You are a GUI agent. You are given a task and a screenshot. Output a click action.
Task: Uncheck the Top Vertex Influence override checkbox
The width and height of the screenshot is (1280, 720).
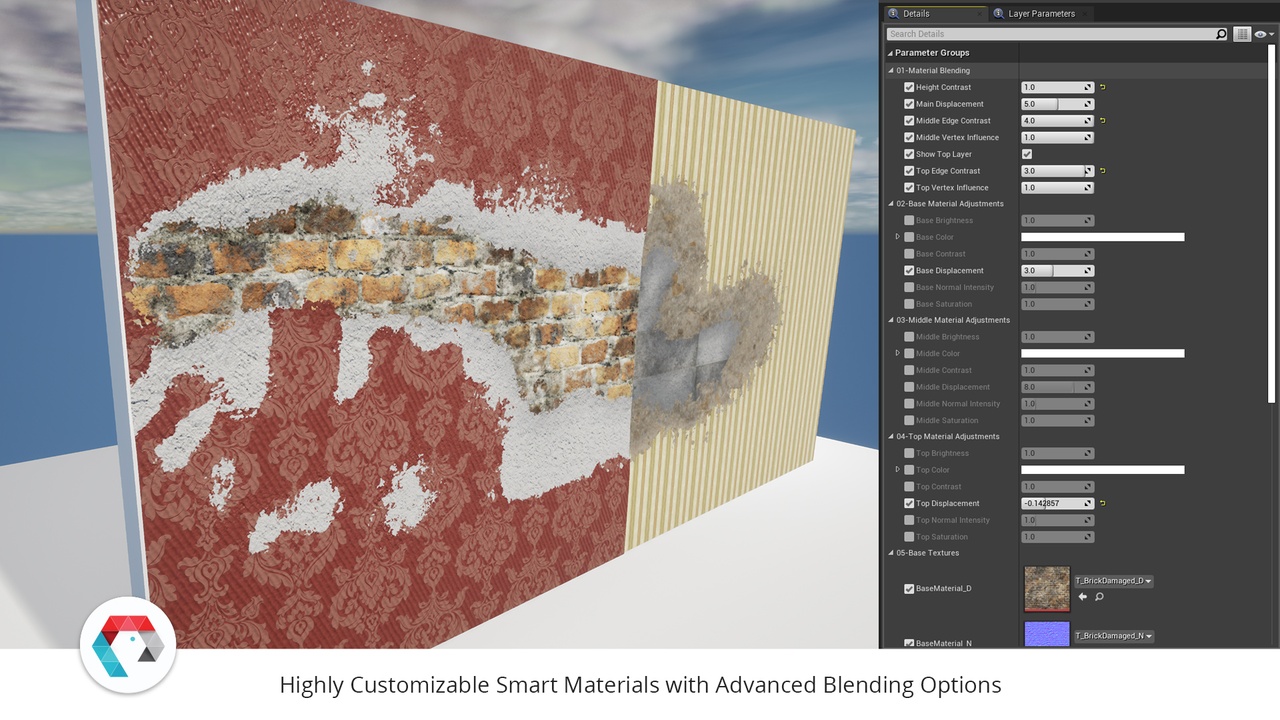tap(909, 187)
